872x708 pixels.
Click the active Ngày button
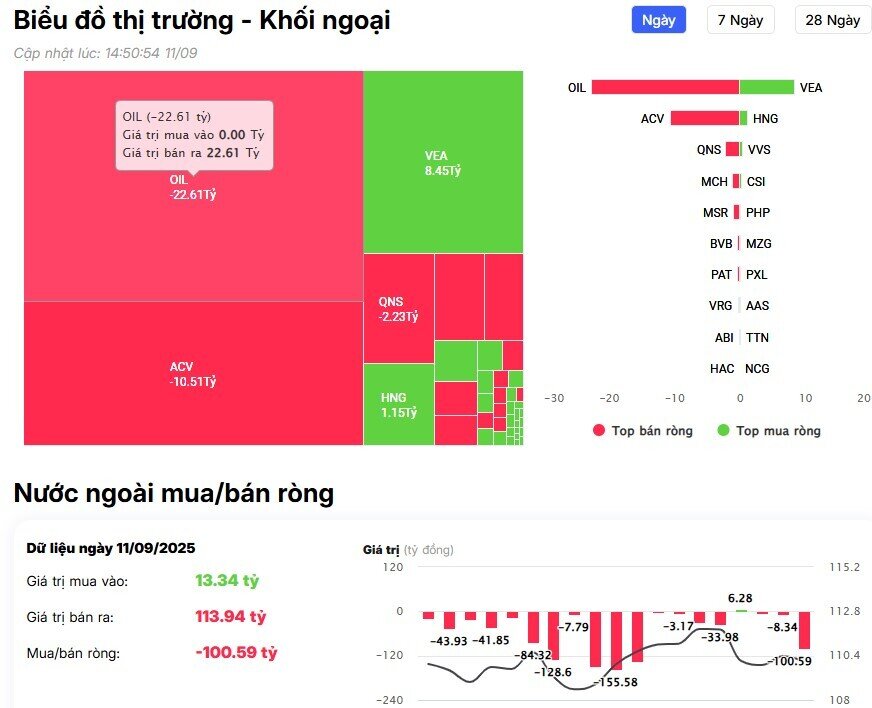(657, 20)
